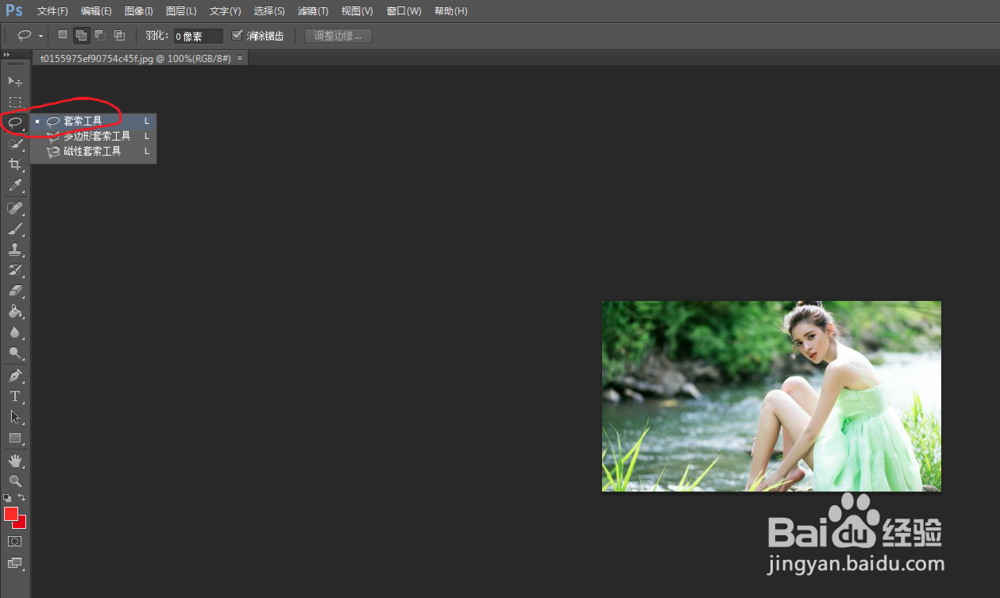Open the 窗口(W) menu
The image size is (1000, 598).
point(404,11)
